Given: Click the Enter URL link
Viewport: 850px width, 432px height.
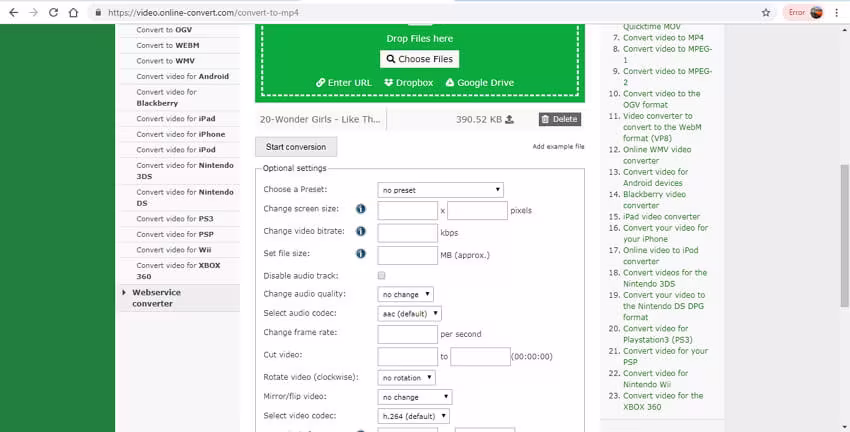Looking at the screenshot, I should pos(344,82).
